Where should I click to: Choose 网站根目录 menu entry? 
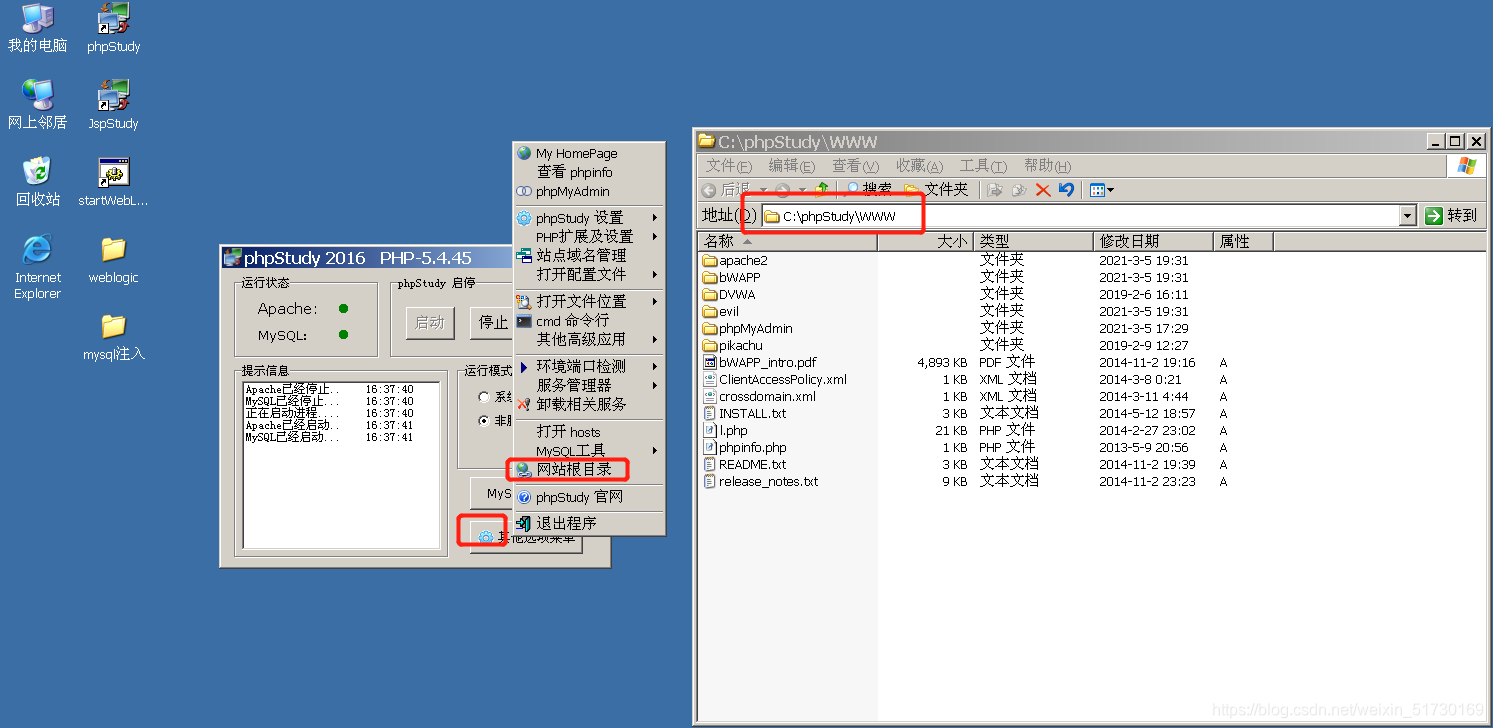pos(588,469)
